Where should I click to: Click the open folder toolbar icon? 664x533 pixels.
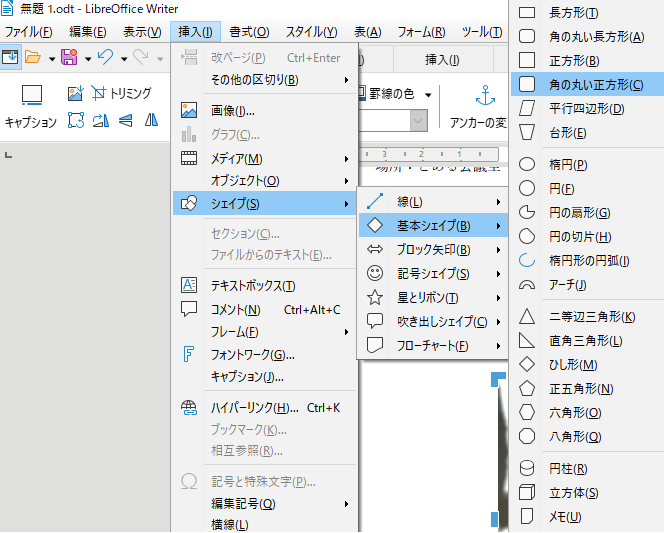pyautogui.click(x=33, y=57)
